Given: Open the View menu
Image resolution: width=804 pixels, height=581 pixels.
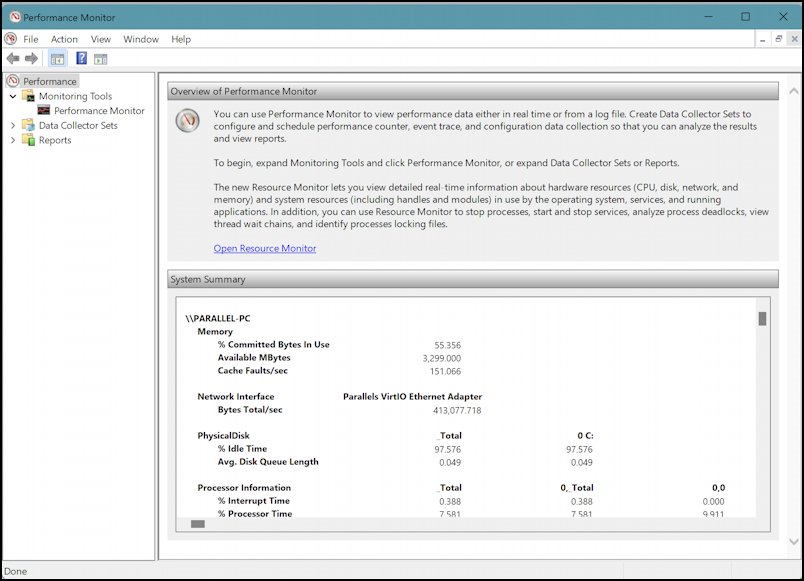Looking at the screenshot, I should (100, 39).
